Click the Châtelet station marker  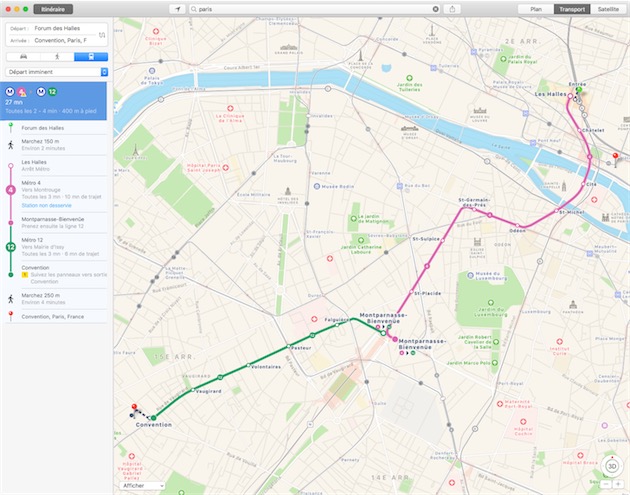coord(579,130)
